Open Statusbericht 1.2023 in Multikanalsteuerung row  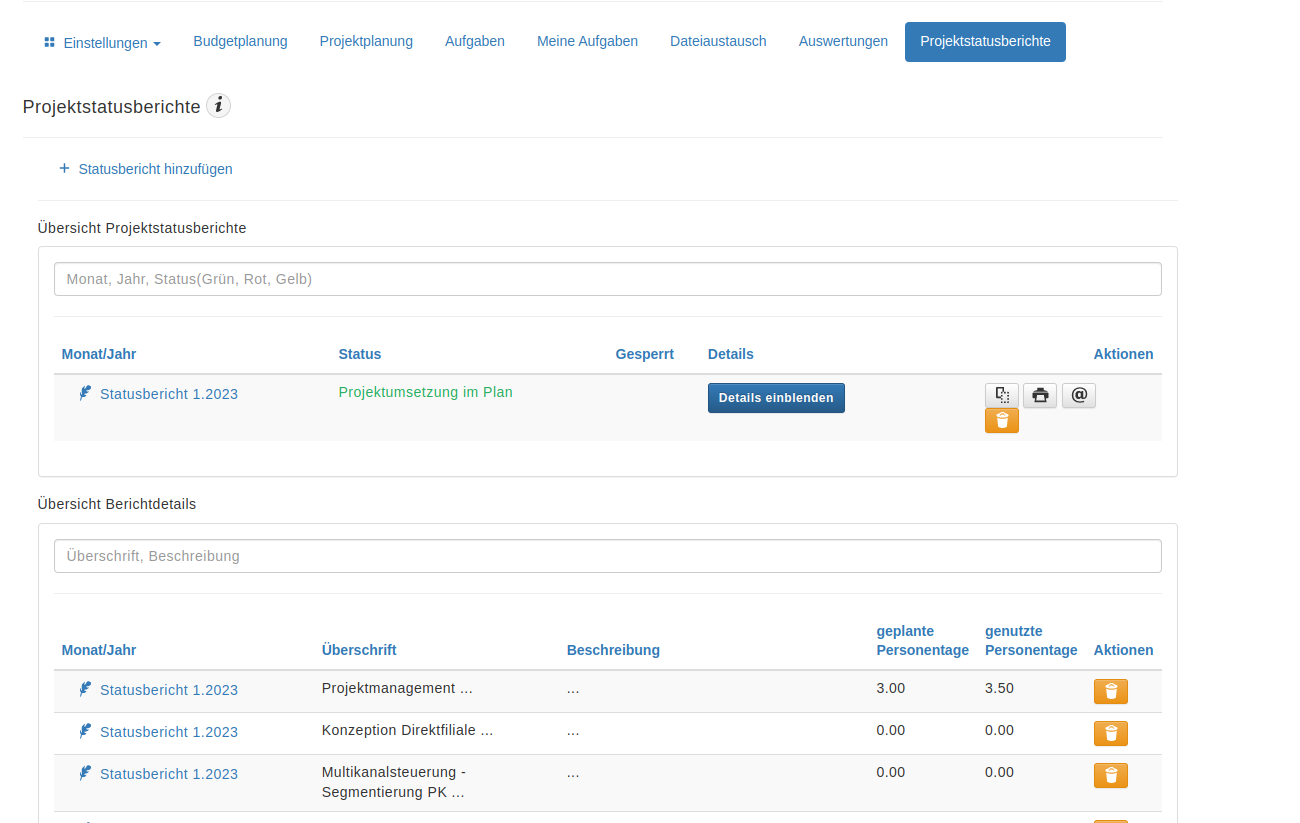coord(169,774)
